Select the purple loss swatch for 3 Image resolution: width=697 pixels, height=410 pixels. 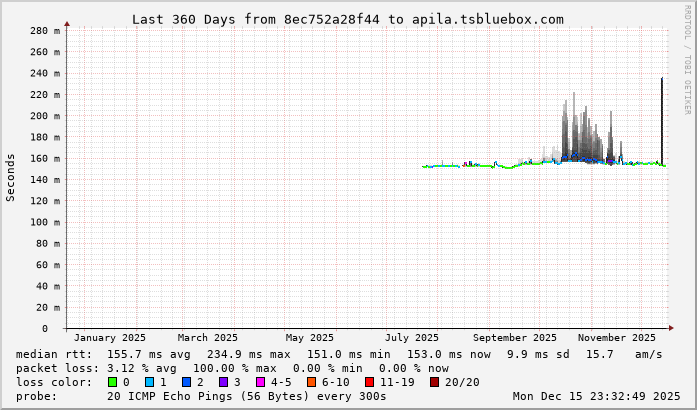(x=223, y=382)
